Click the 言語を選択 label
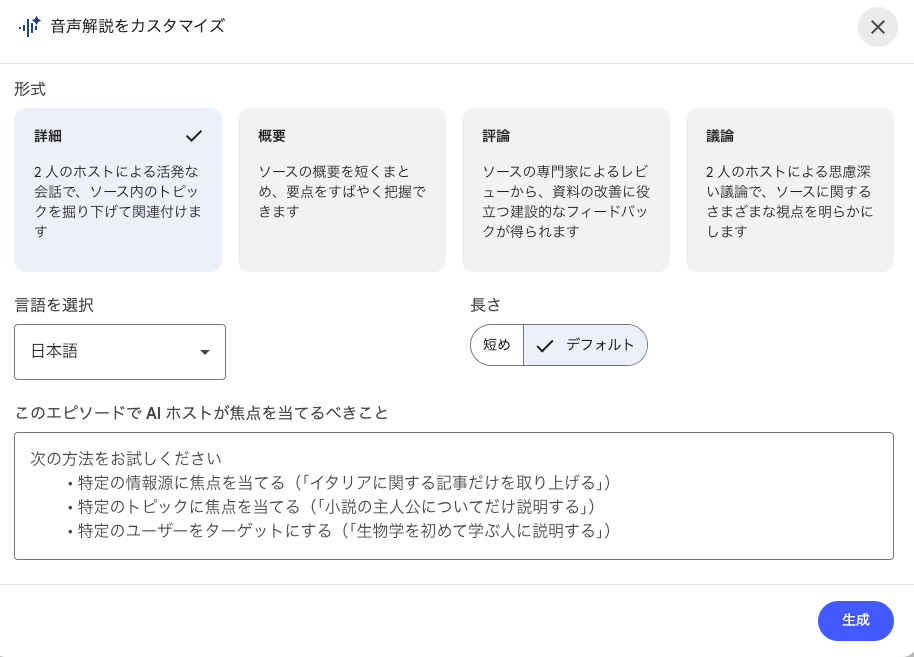 point(54,305)
